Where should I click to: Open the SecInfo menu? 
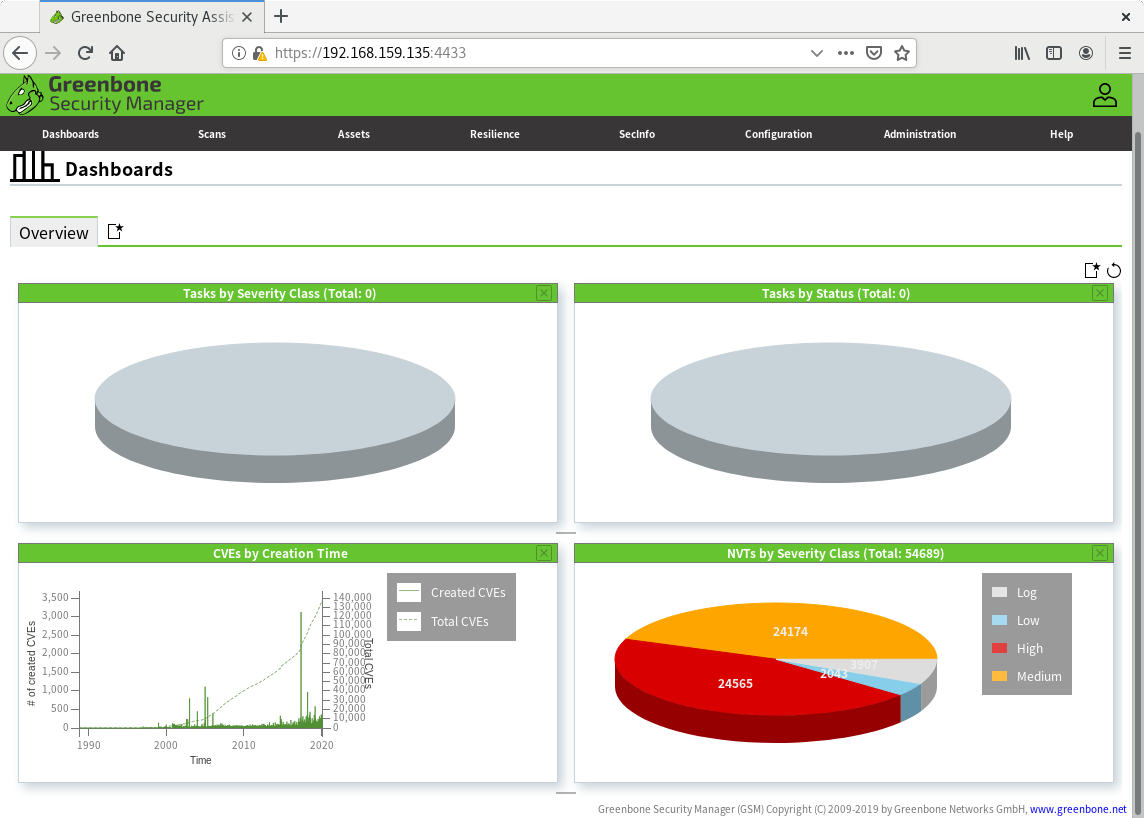coord(637,134)
